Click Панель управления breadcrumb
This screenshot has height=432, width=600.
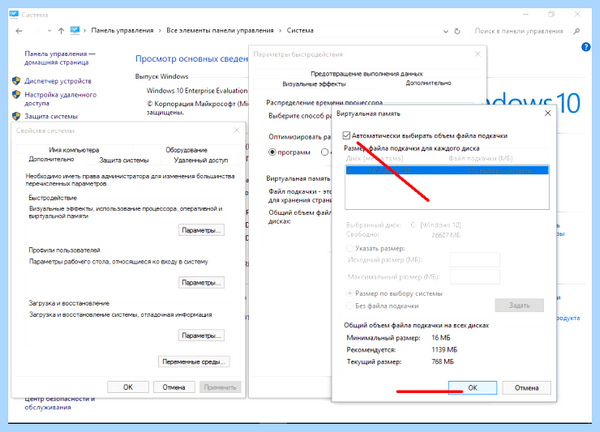(x=122, y=31)
